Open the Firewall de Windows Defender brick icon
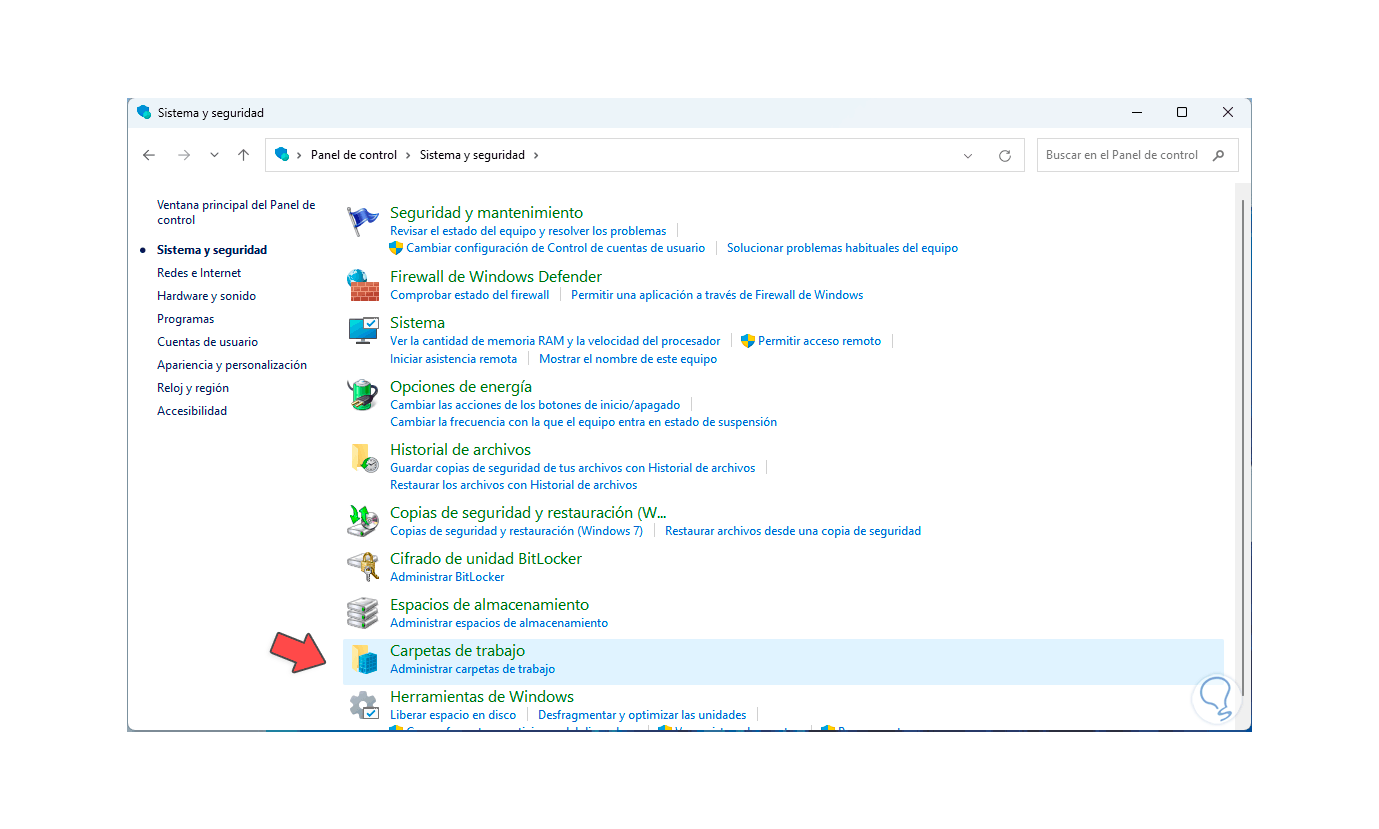 click(363, 285)
